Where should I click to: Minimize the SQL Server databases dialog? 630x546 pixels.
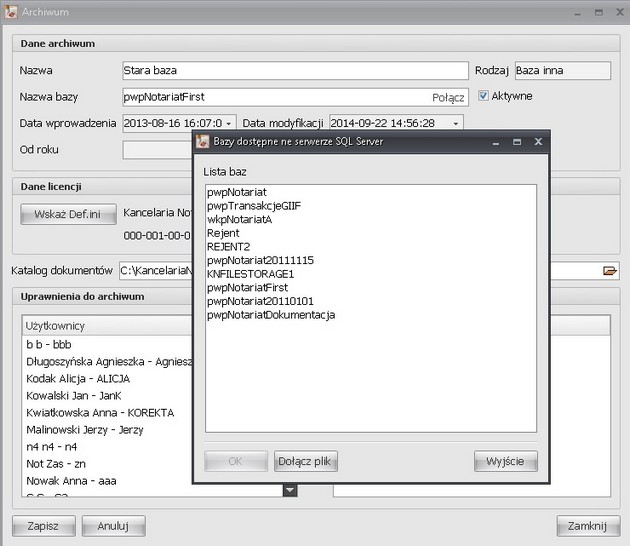[x=495, y=142]
